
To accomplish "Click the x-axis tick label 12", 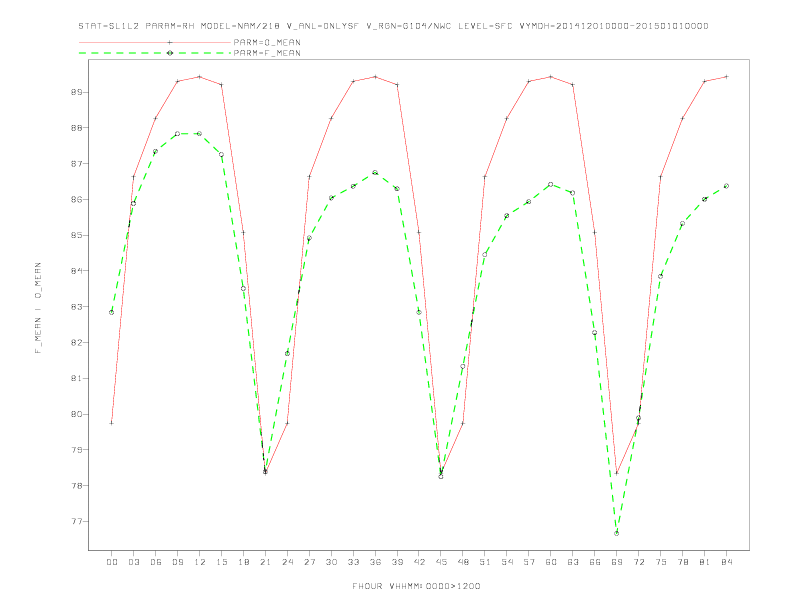I will (200, 562).
